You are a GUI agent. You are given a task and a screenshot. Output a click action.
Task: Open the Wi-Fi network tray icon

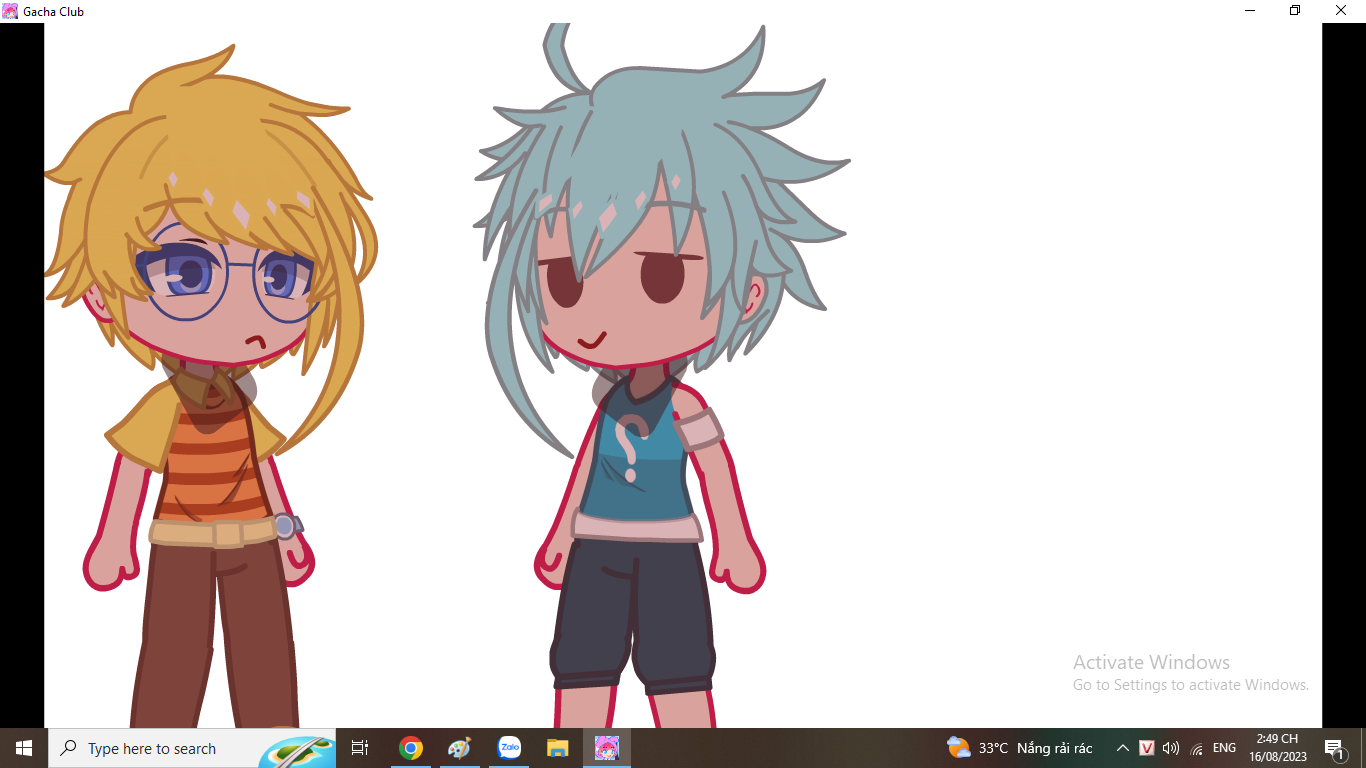pos(1196,748)
